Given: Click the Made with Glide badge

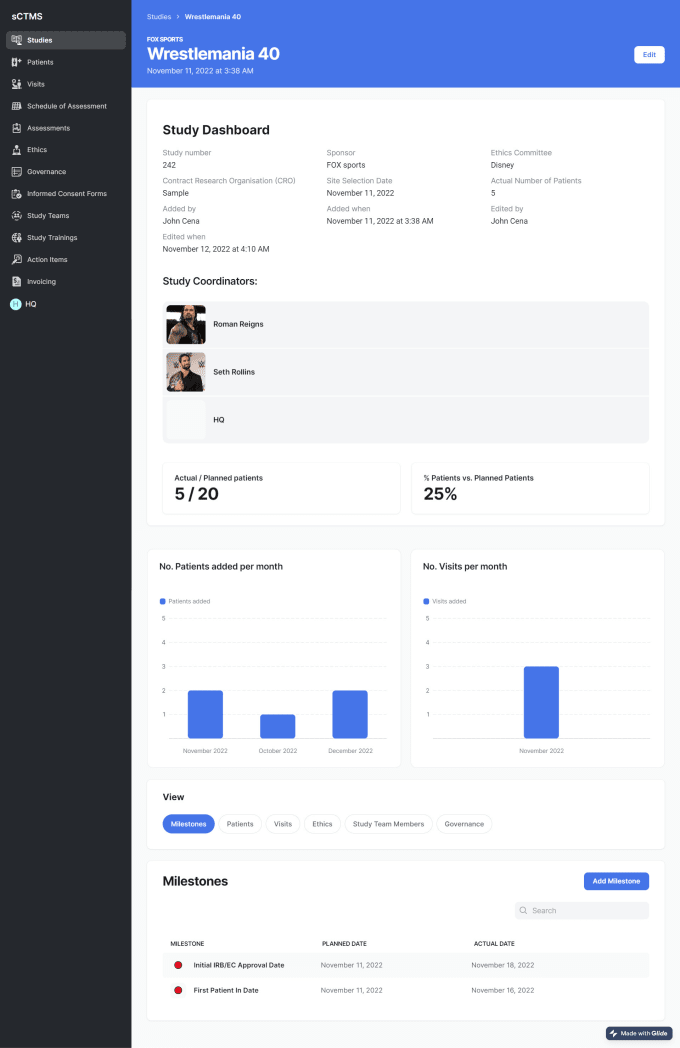Looking at the screenshot, I should 639,1033.
